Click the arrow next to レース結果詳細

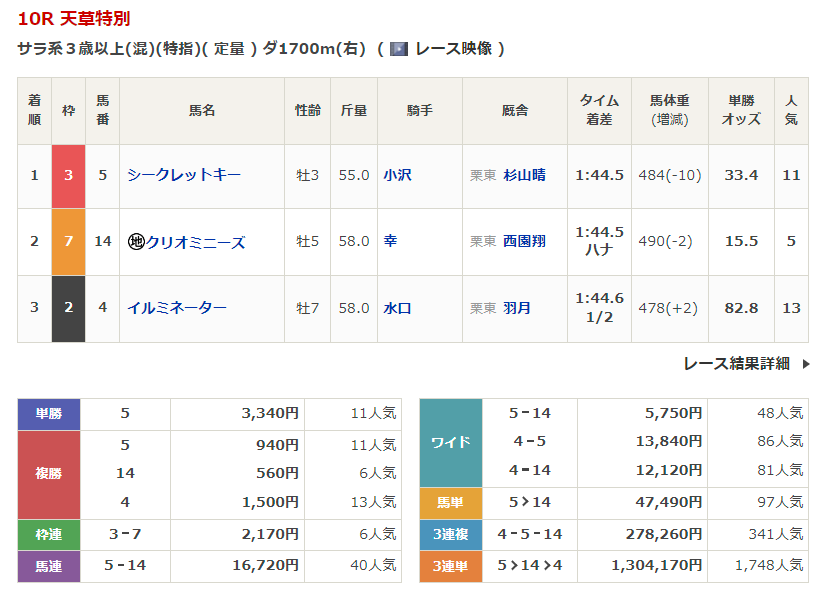pos(806,364)
